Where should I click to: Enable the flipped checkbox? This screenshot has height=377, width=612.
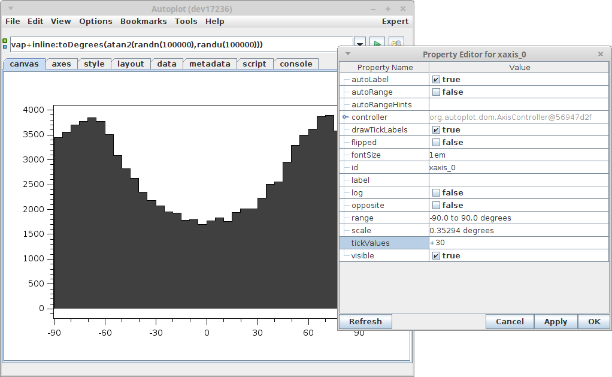436,142
